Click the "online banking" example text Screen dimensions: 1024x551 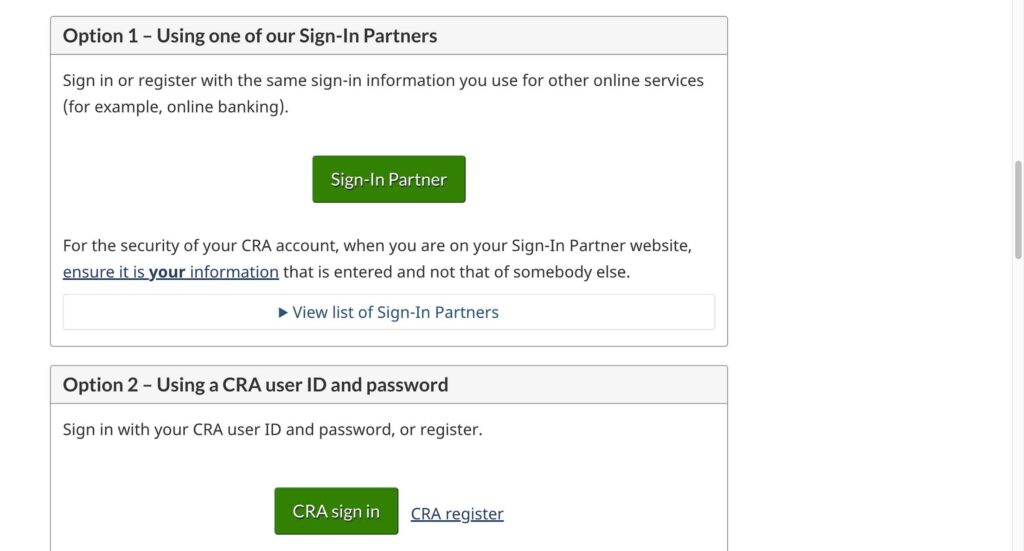(x=230, y=107)
